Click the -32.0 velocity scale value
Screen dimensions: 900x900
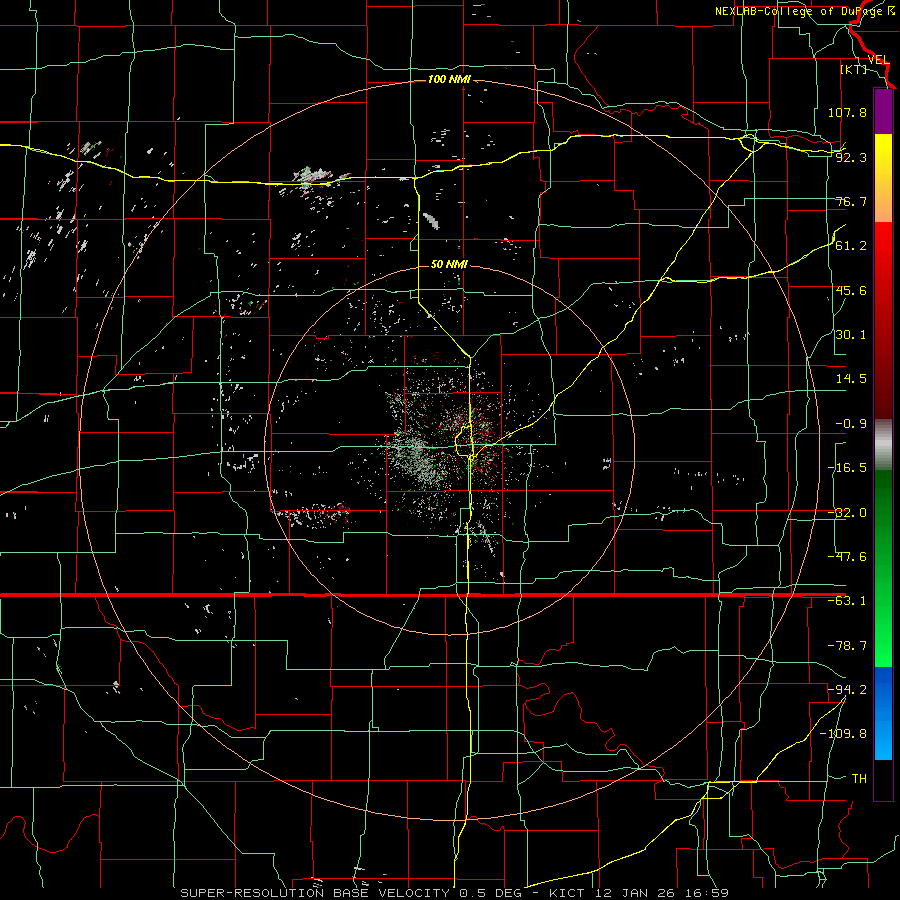tap(847, 513)
